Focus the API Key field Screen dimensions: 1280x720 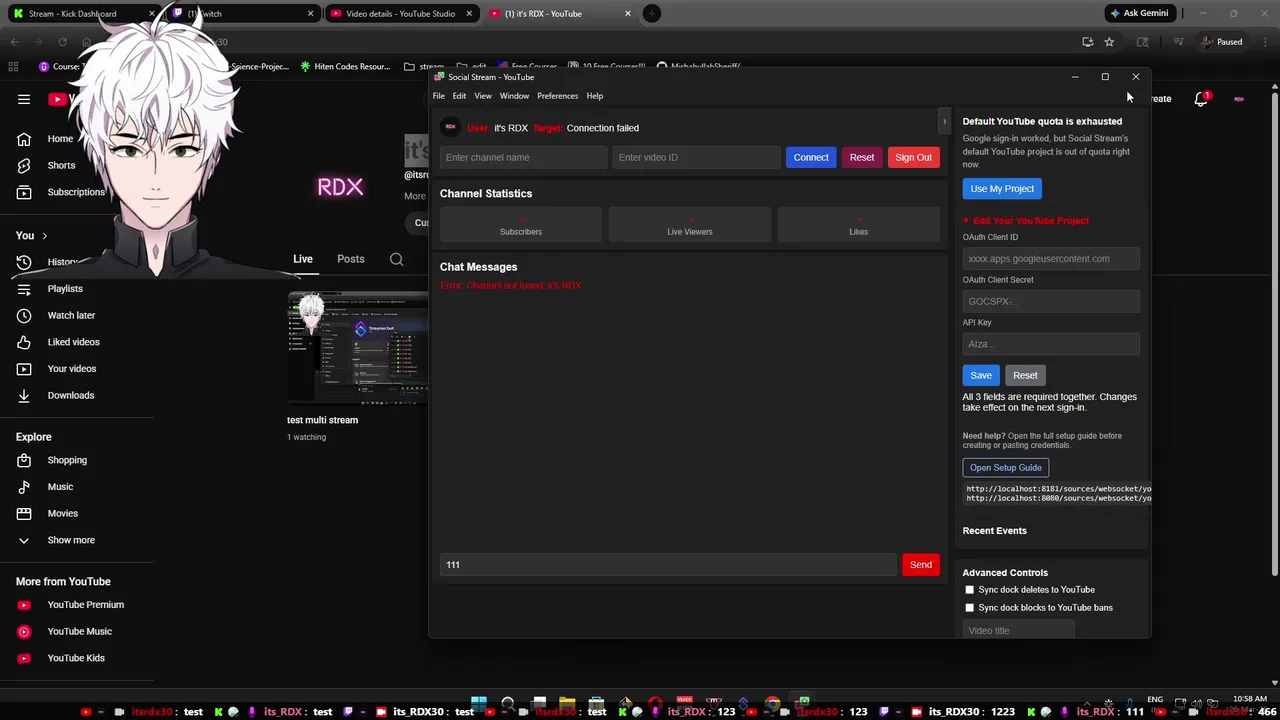[1051, 344]
